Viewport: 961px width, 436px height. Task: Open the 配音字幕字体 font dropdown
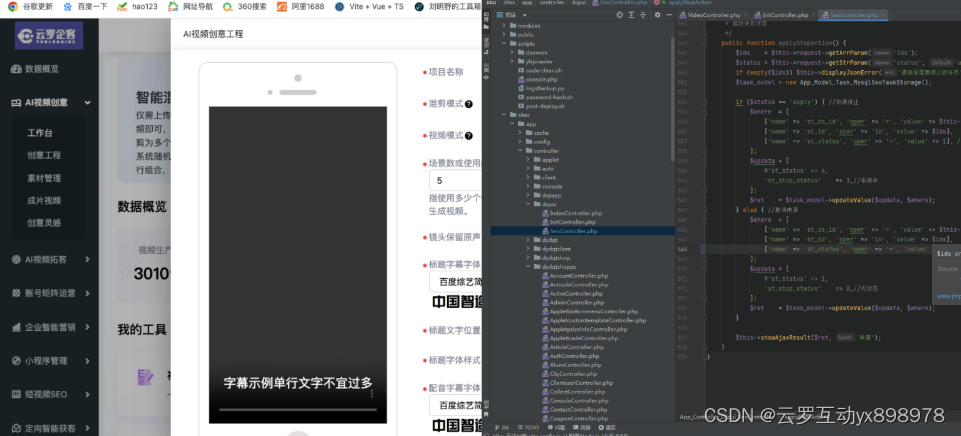[455, 405]
